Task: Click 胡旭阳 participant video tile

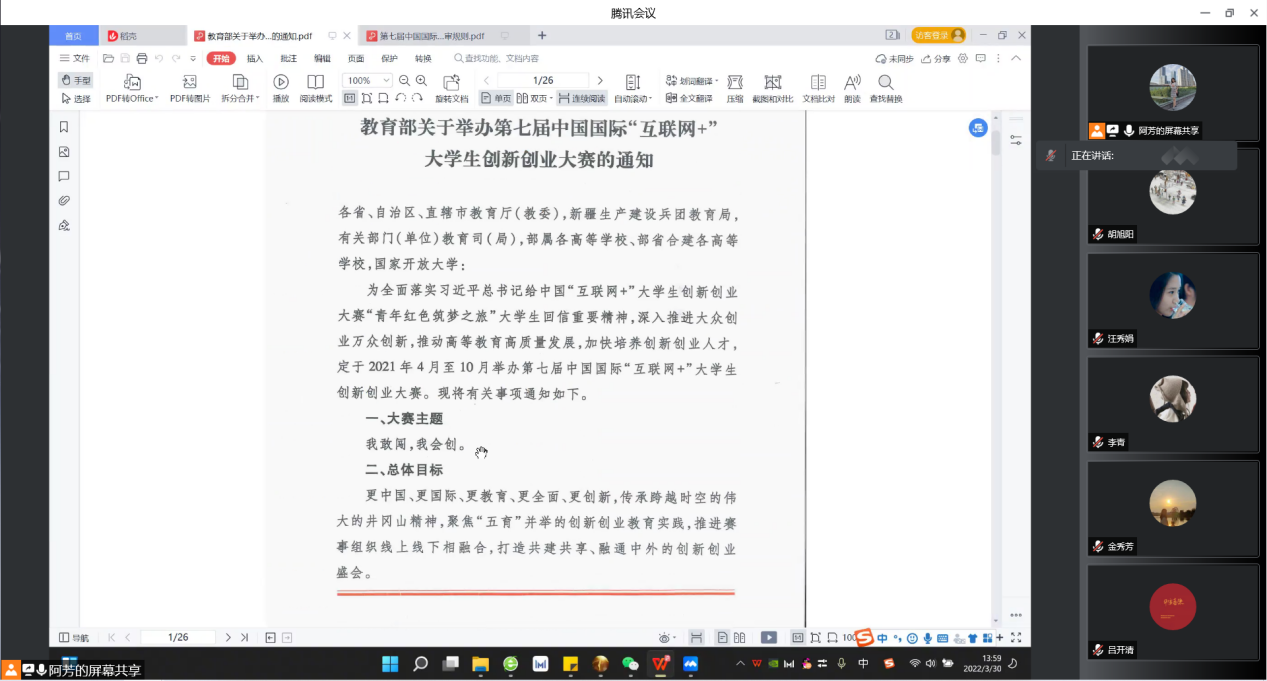Action: click(x=1173, y=195)
